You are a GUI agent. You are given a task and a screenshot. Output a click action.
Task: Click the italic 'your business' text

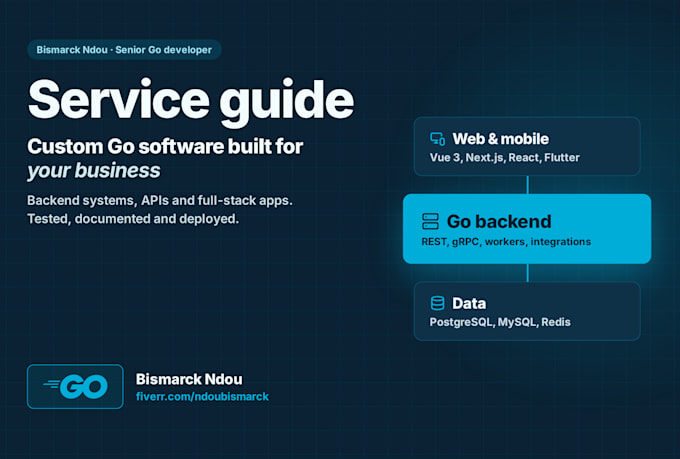point(94,170)
